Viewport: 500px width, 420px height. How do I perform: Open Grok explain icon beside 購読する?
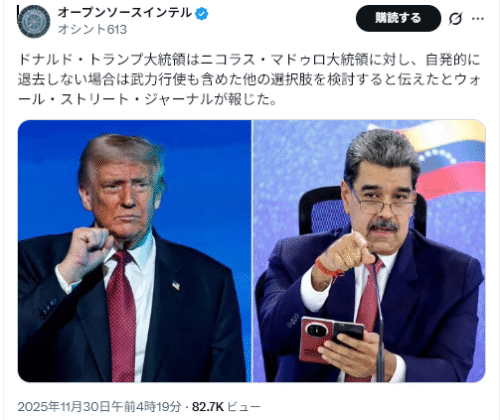(x=455, y=19)
